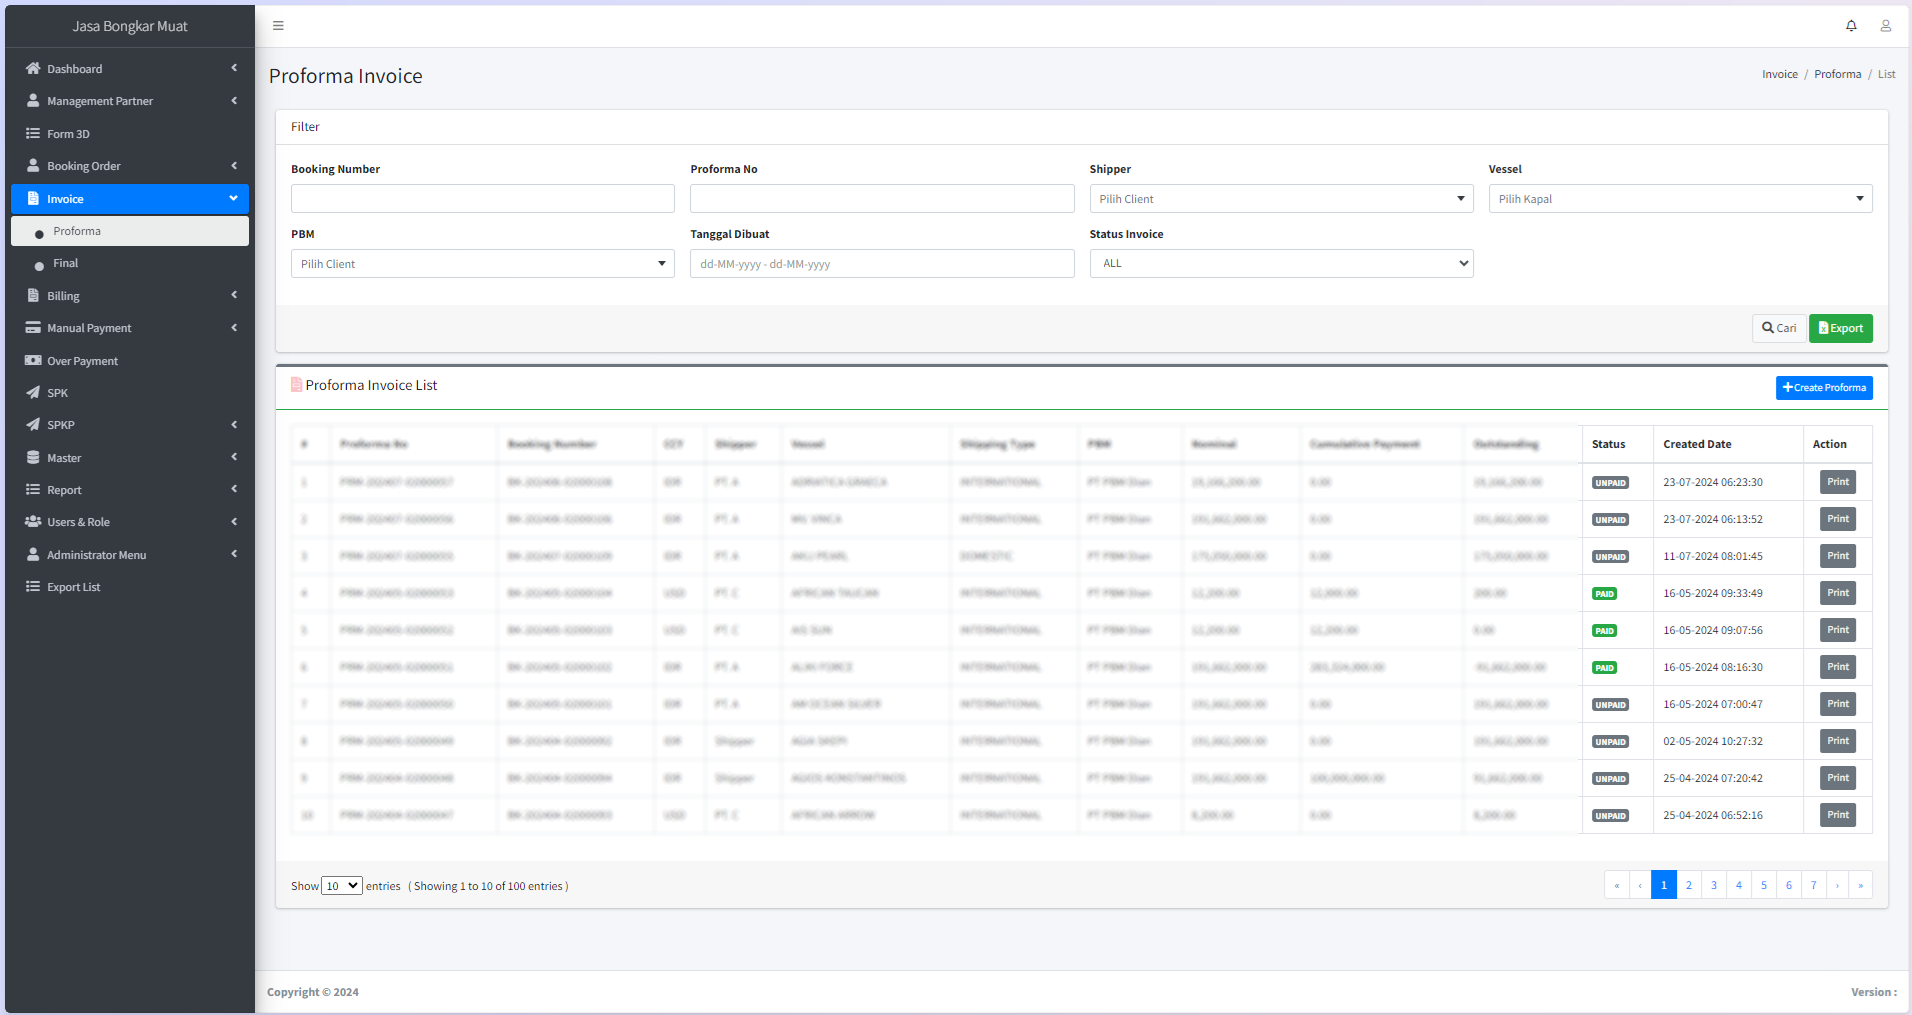This screenshot has height=1015, width=1912.
Task: Select Final under the Invoice menu
Action: point(66,263)
